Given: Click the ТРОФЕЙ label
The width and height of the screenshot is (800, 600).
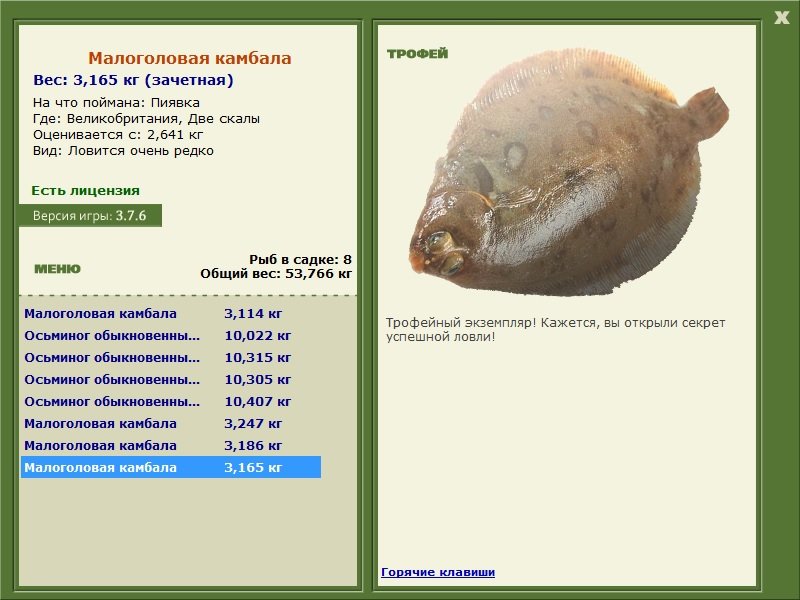Looking at the screenshot, I should [x=417, y=54].
